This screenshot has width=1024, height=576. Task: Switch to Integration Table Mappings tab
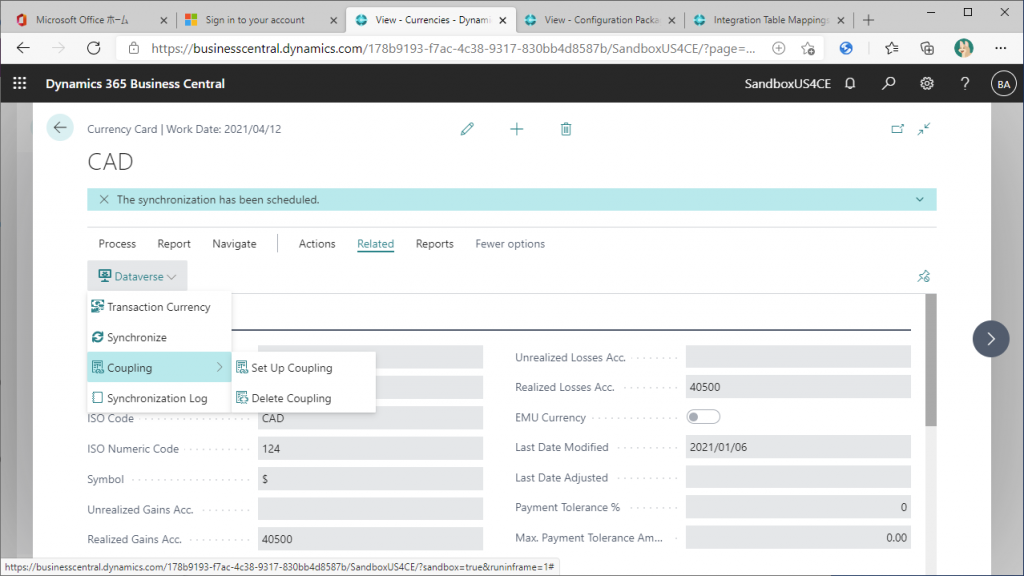[x=771, y=20]
